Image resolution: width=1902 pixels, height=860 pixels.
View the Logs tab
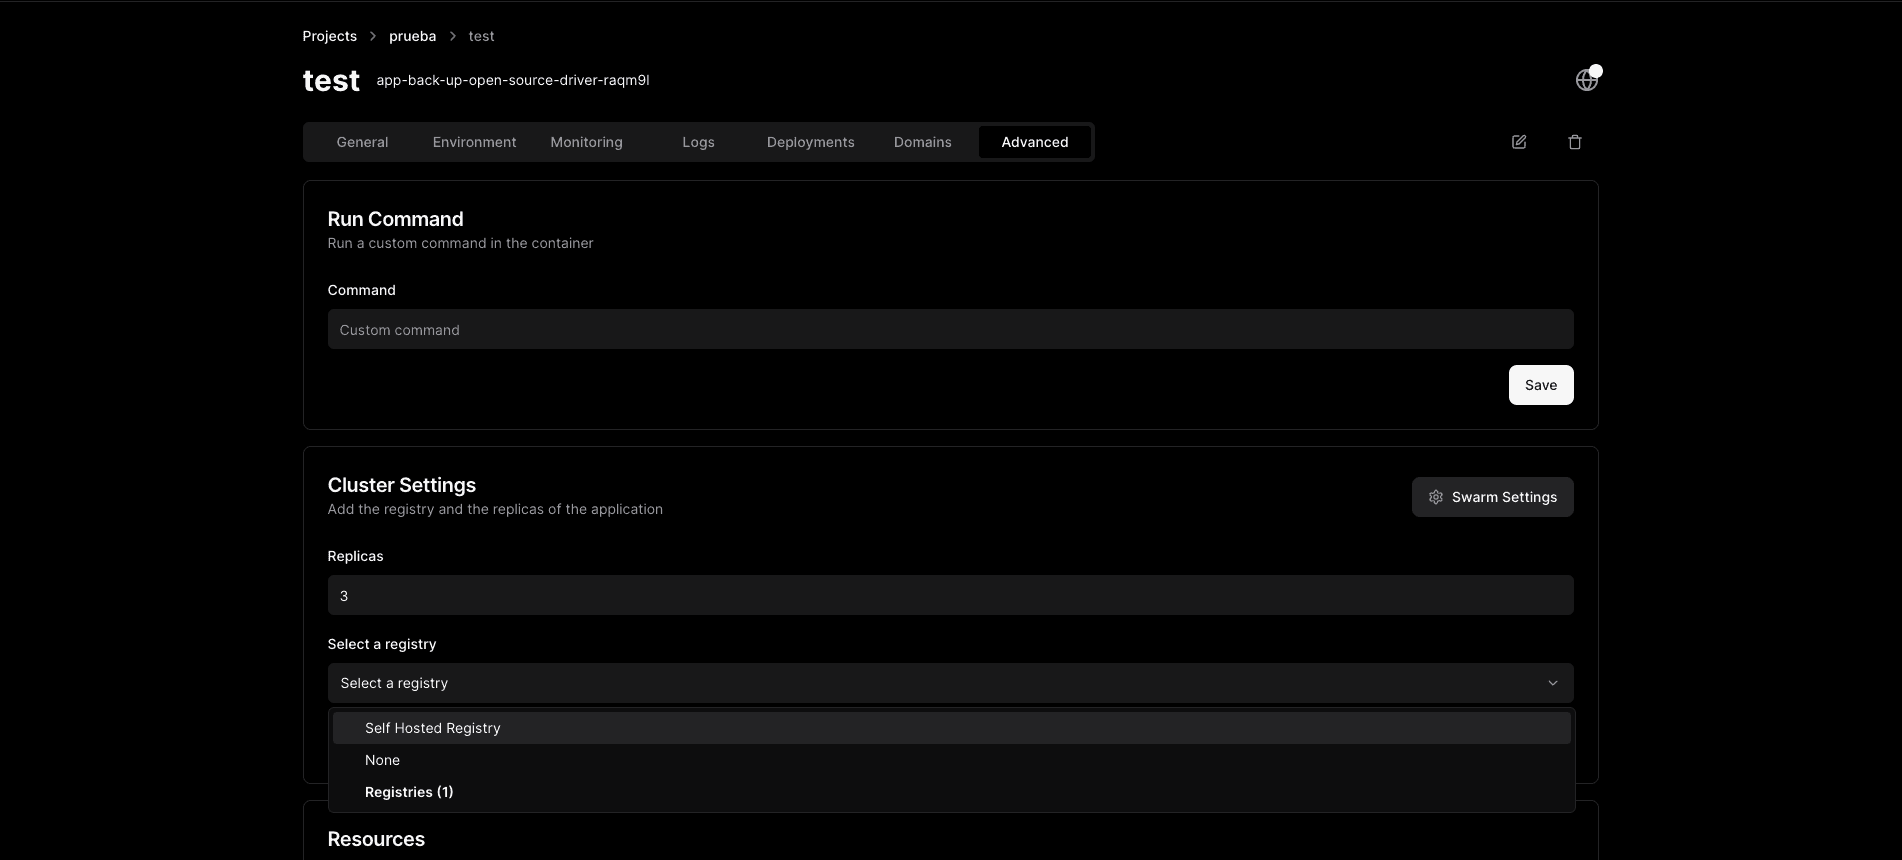(x=698, y=142)
